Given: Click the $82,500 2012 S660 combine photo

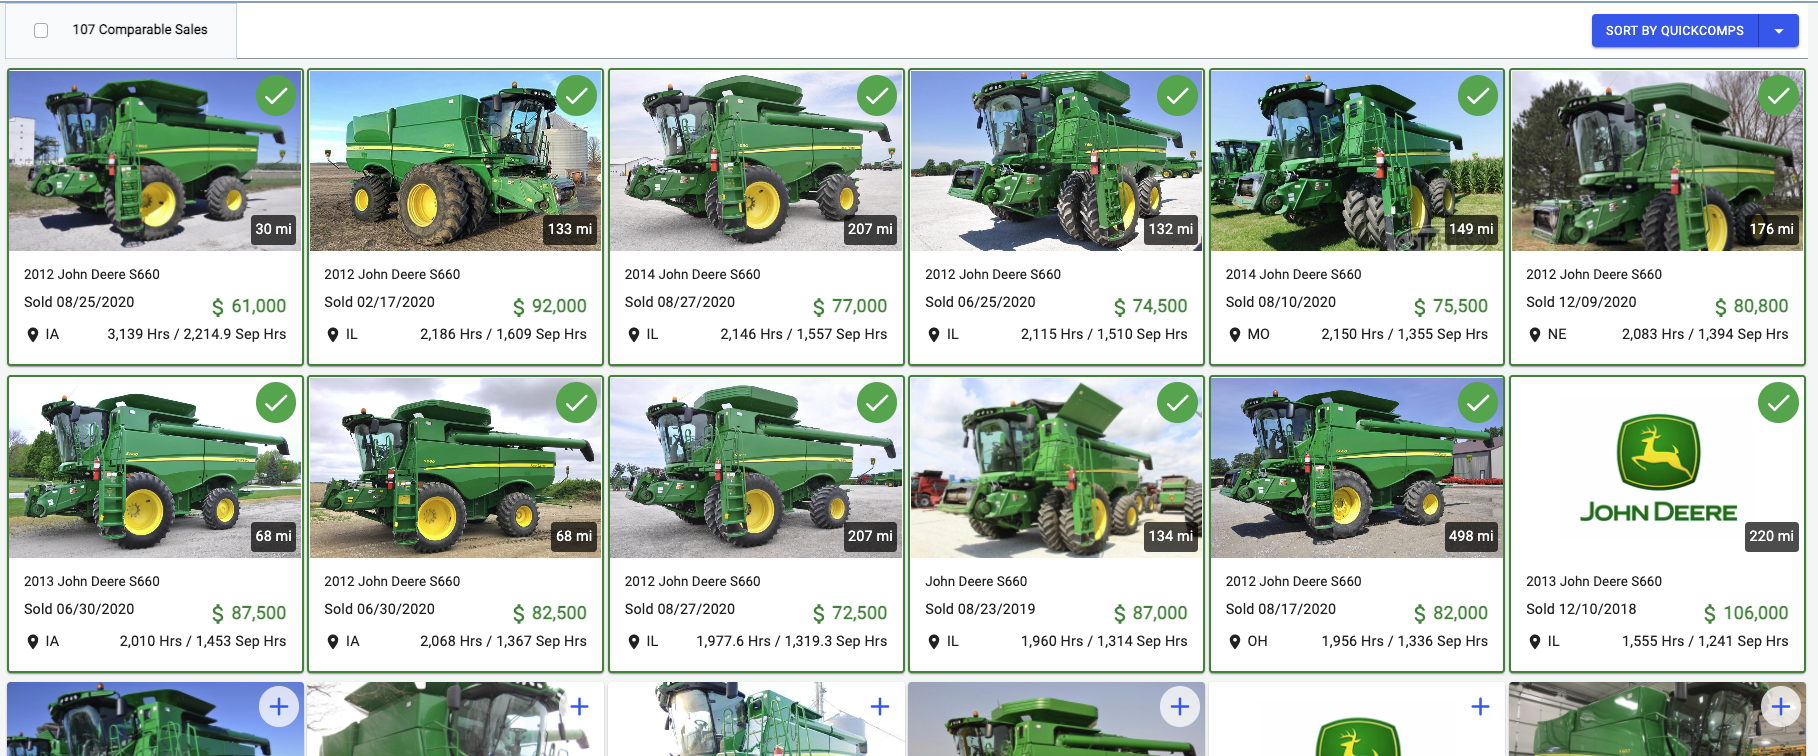Looking at the screenshot, I should pos(455,468).
